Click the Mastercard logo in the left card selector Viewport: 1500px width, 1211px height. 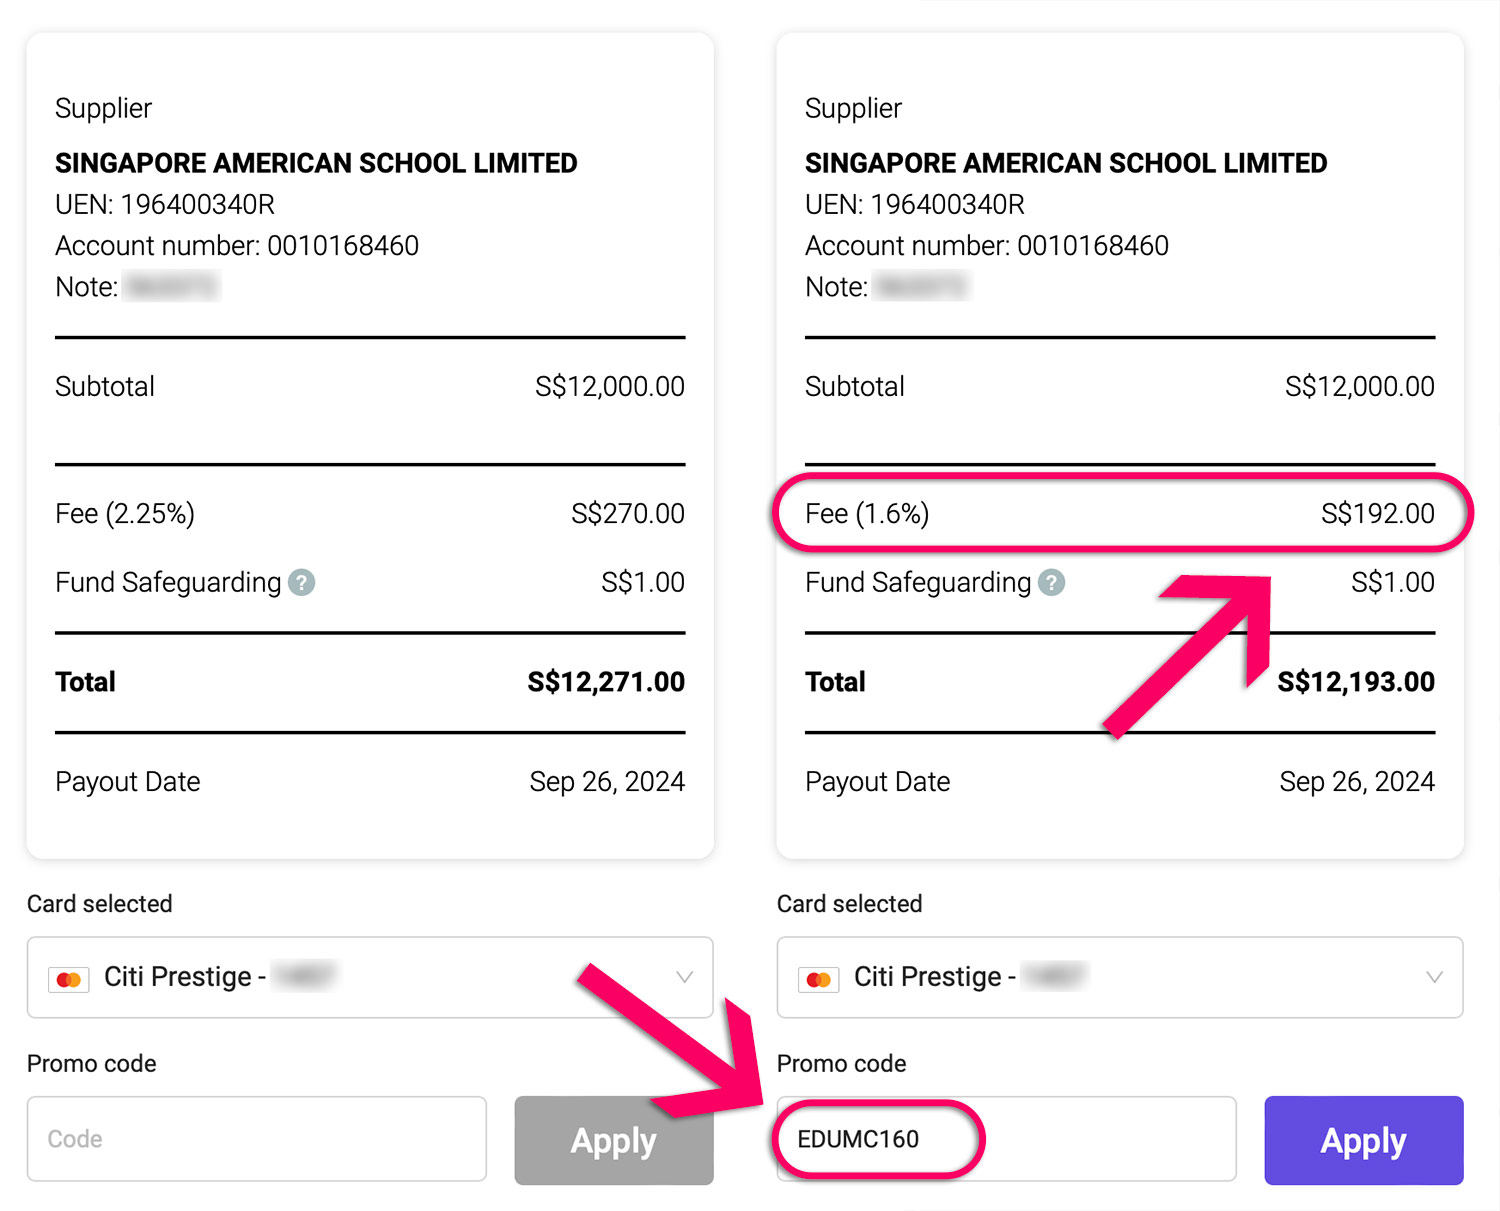click(x=69, y=979)
